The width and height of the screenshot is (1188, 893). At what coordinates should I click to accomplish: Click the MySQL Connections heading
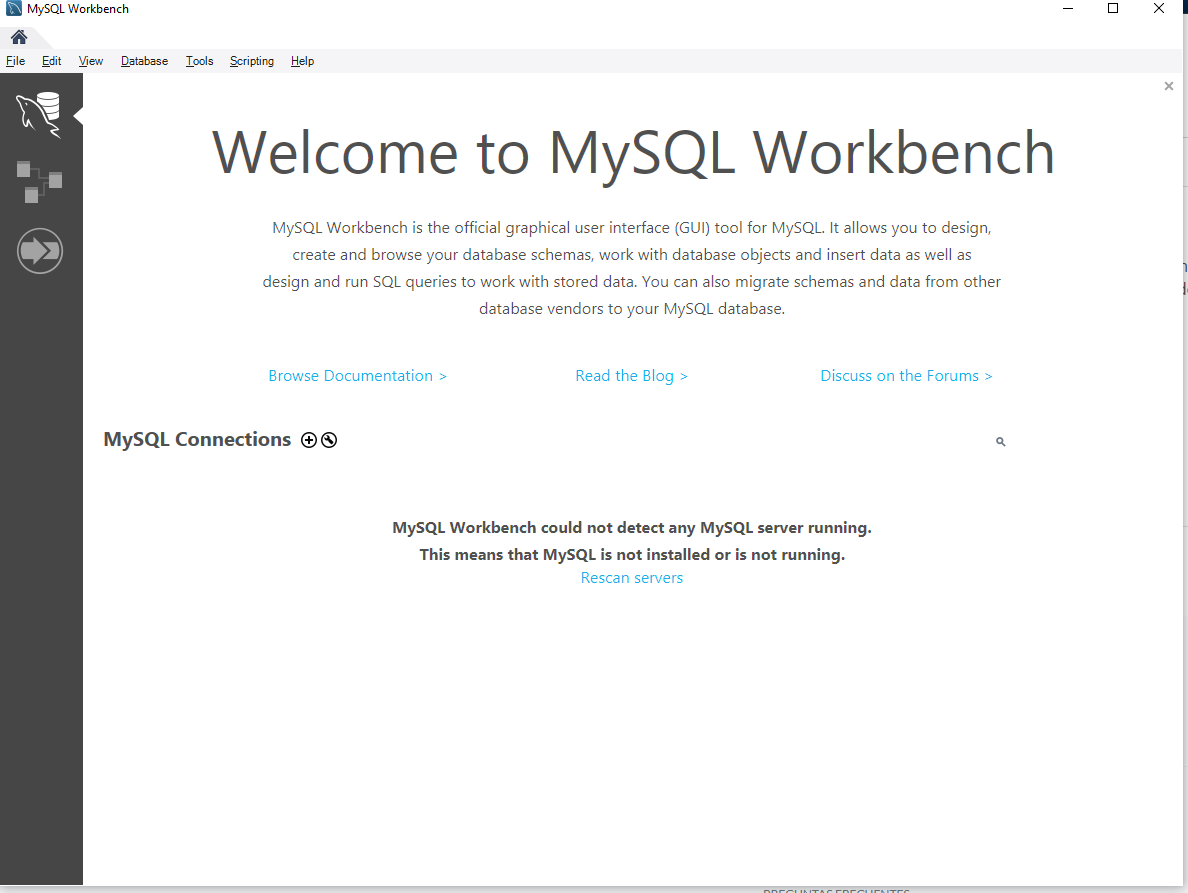pos(197,439)
